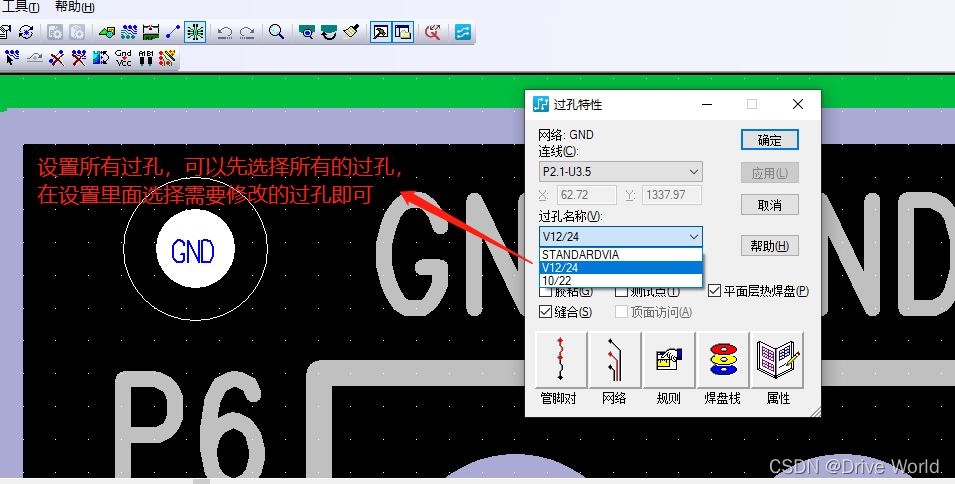Select STANDARDVIA from the via list
The height and width of the screenshot is (484, 955).
[621, 254]
